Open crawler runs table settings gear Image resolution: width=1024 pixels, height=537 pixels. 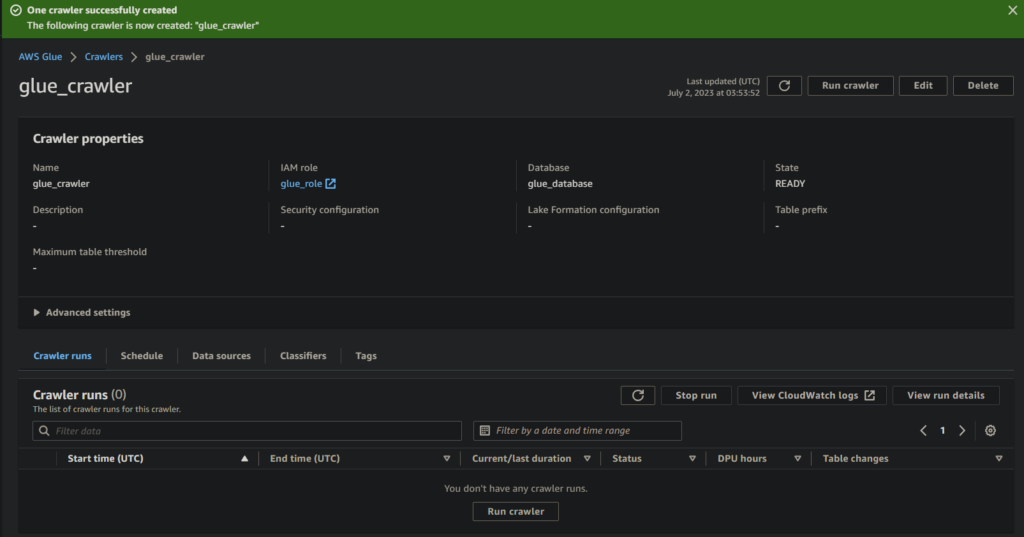click(990, 431)
